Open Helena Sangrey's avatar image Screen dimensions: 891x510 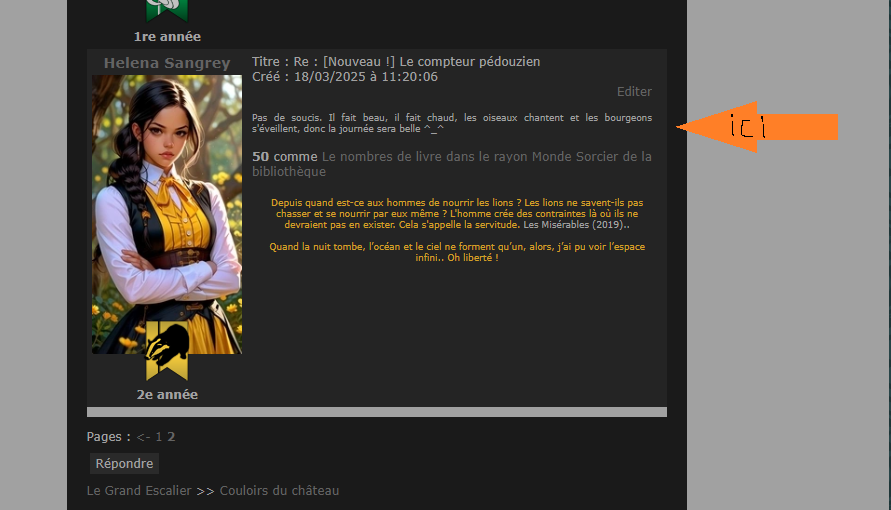pos(167,215)
